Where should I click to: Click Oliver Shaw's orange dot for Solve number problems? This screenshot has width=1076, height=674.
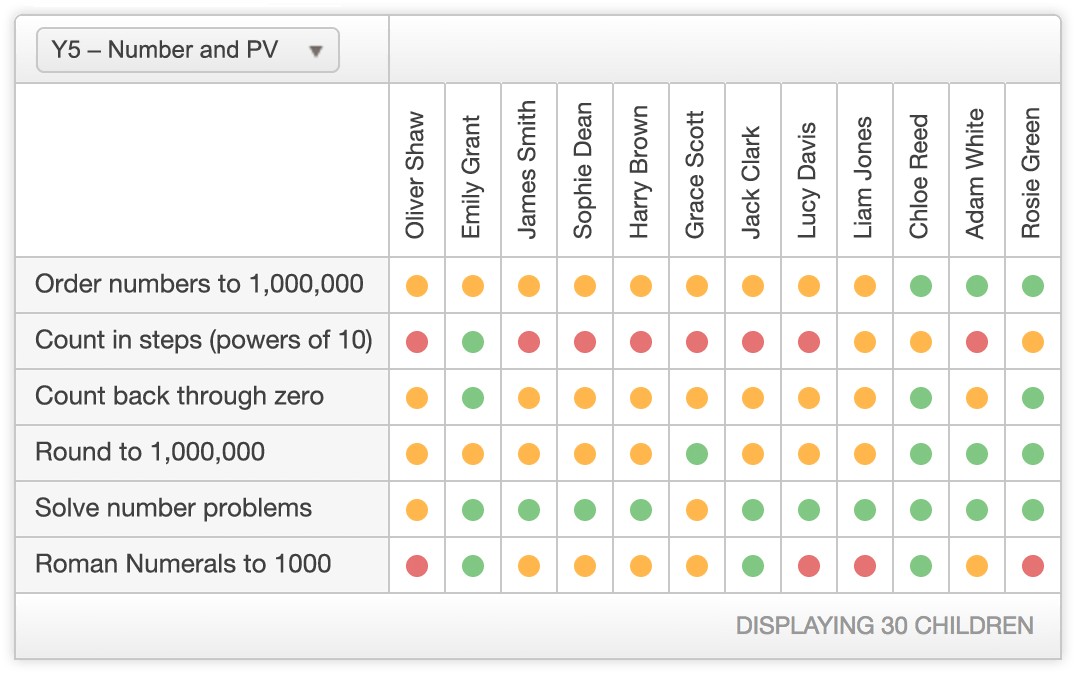417,510
